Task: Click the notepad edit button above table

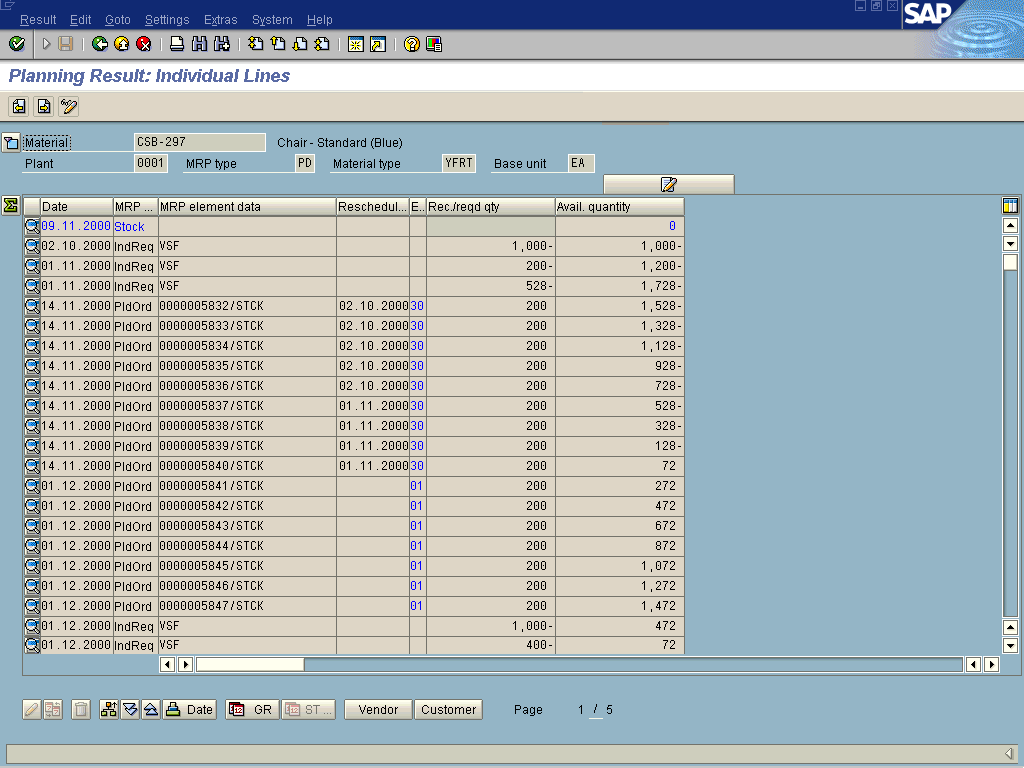Action: click(669, 184)
